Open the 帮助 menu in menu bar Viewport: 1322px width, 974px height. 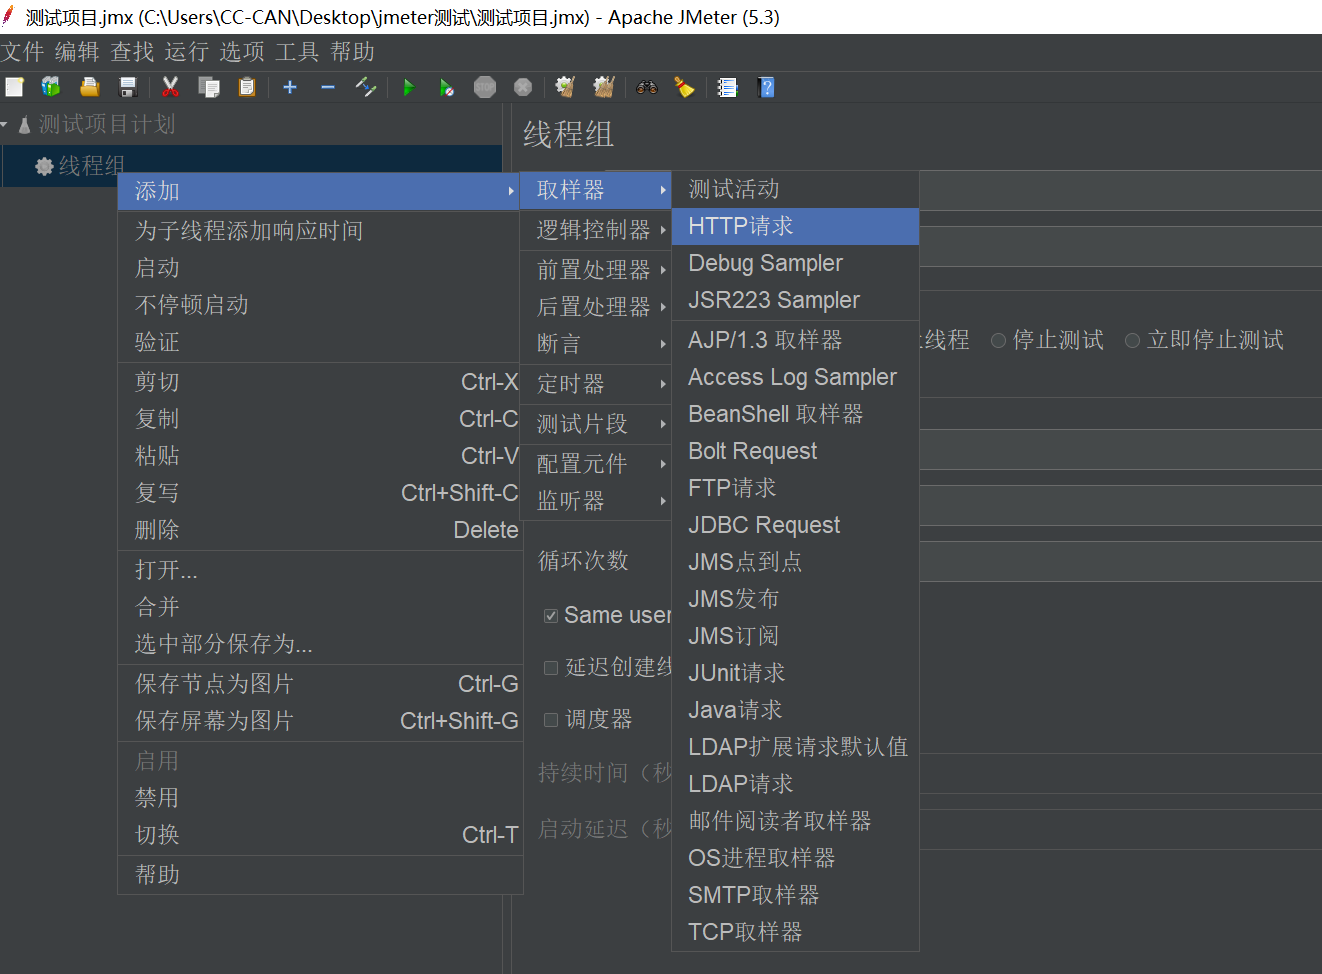tap(353, 52)
